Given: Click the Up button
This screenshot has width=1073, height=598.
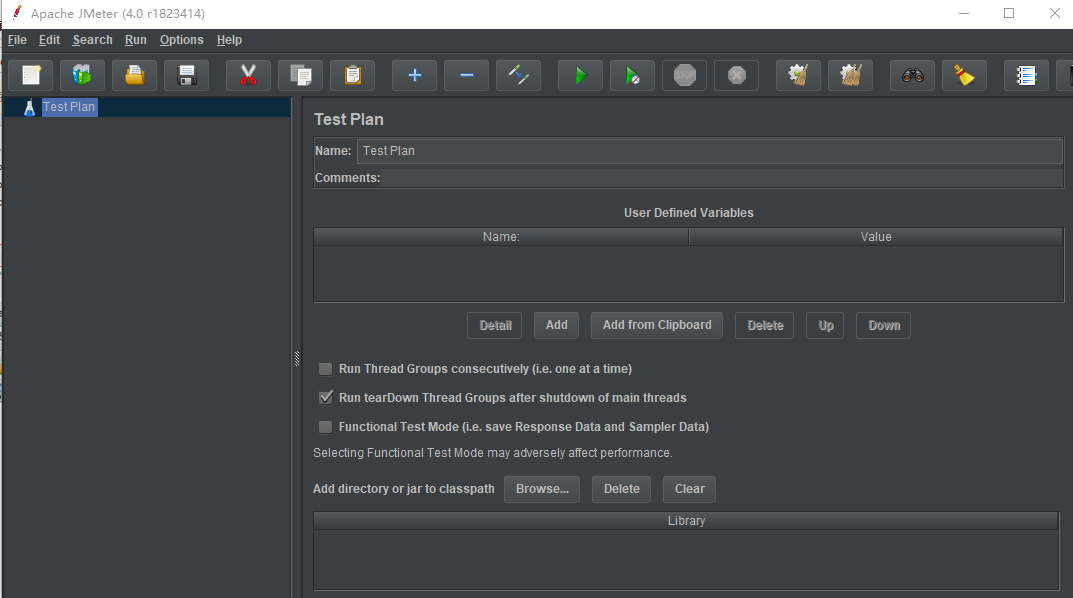Looking at the screenshot, I should 825,326.
